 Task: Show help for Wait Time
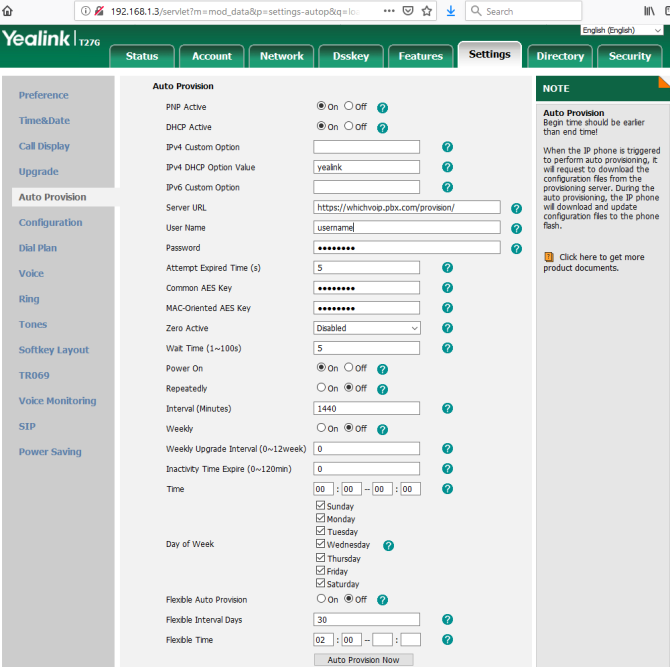pyautogui.click(x=447, y=348)
